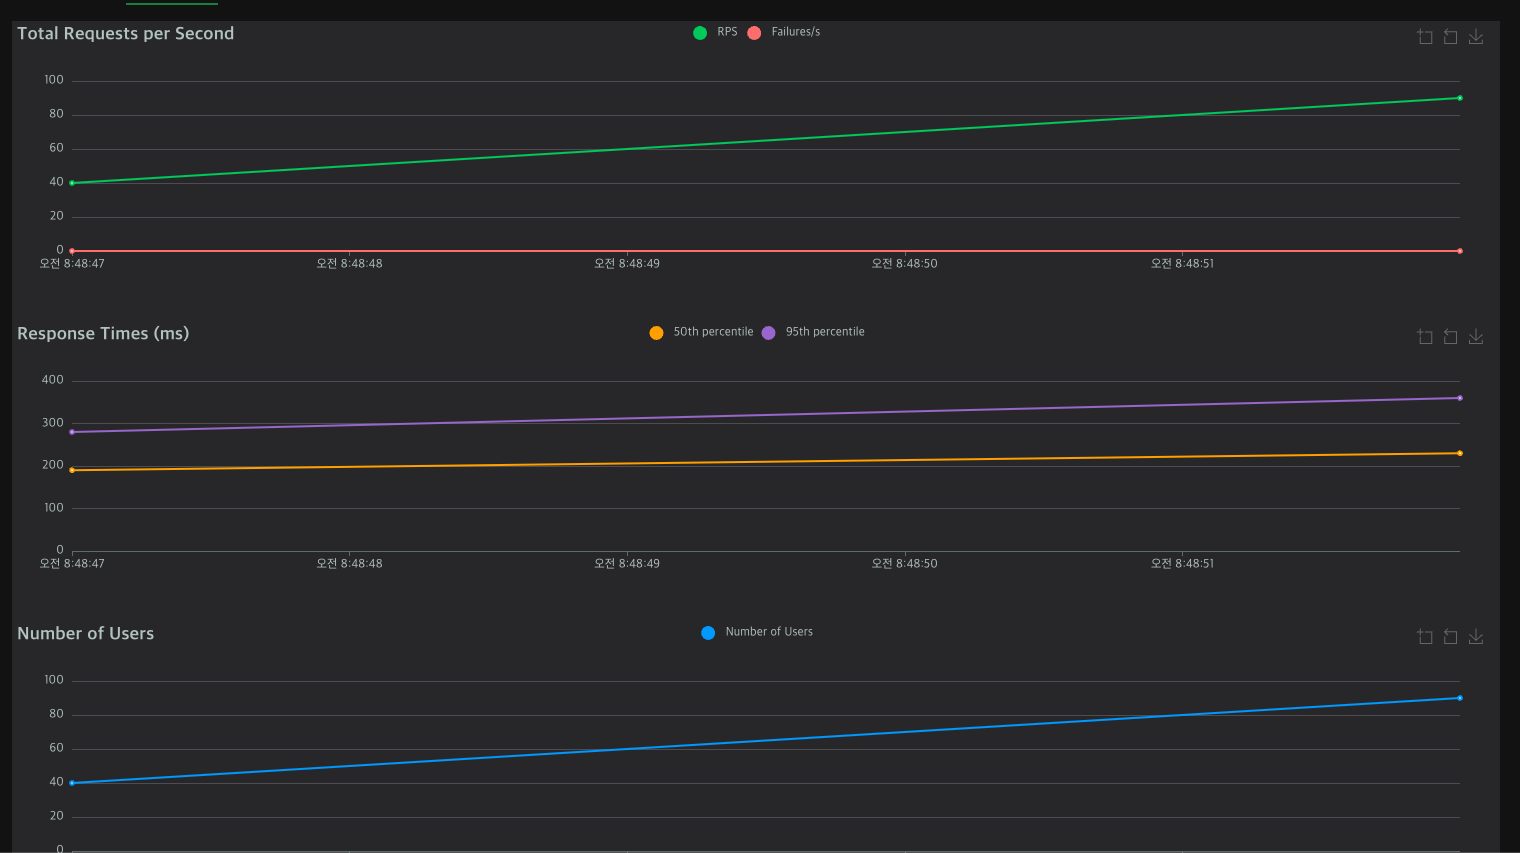Activate area zoom on Total Requests chart
Screen dimensions: 1520x853
[1425, 37]
